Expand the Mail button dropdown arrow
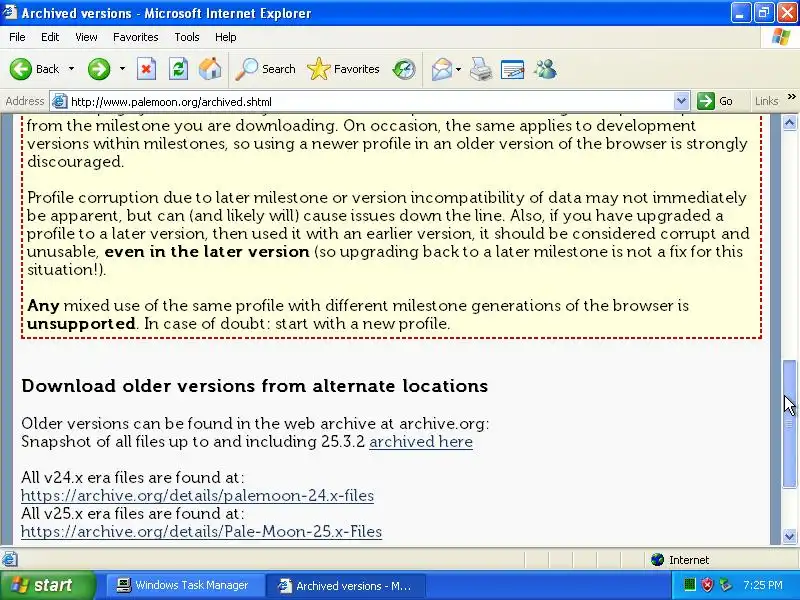The image size is (800, 600). 458,69
